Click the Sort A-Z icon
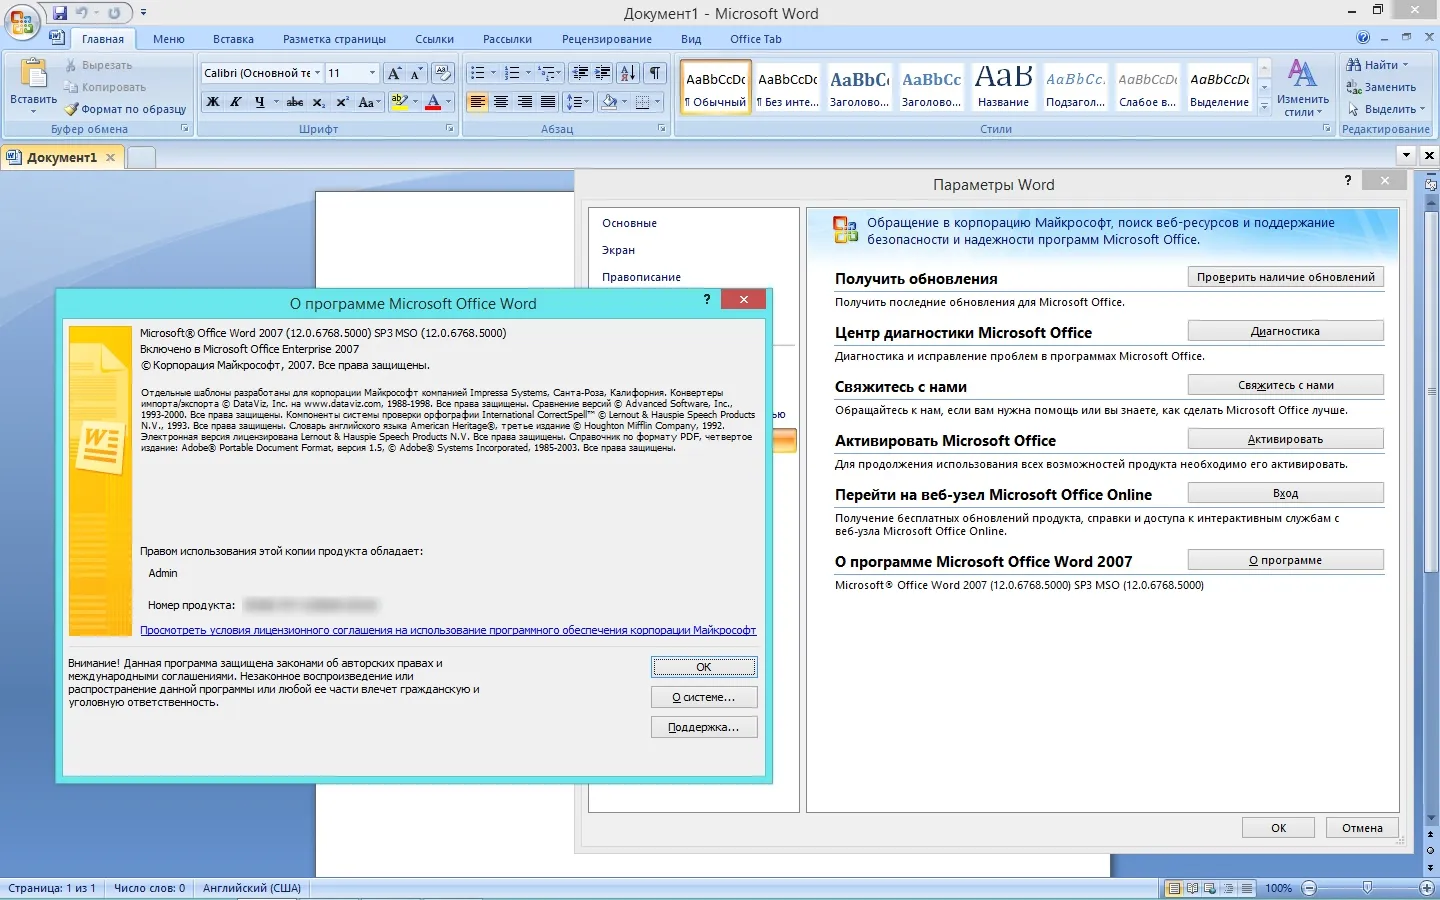1440x900 pixels. coord(628,73)
